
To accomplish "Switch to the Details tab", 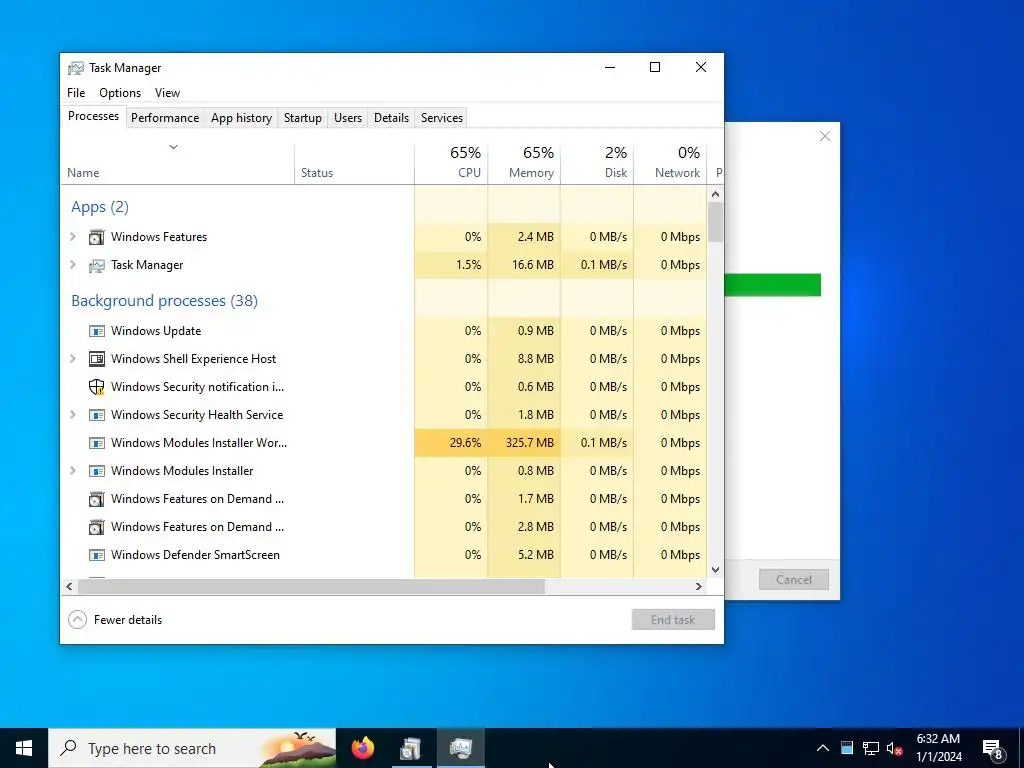I will click(x=391, y=118).
